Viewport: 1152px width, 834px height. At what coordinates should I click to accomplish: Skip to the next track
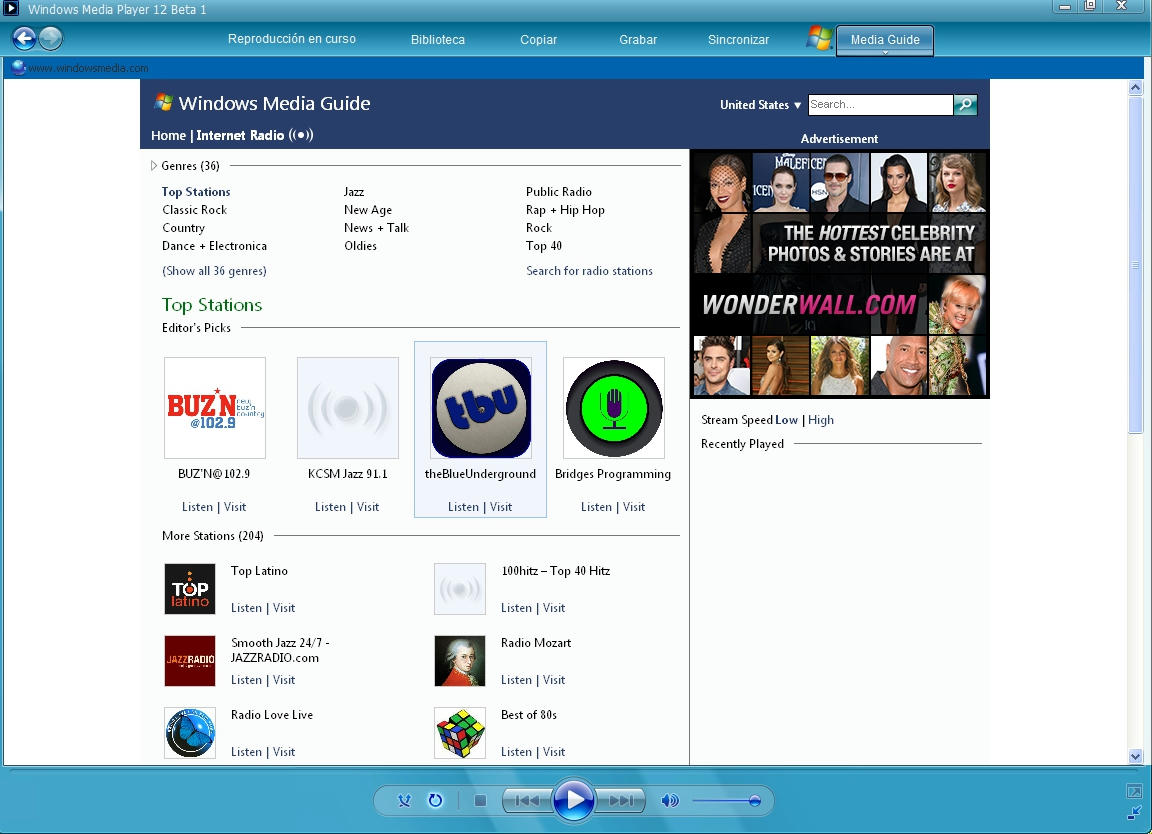point(622,800)
